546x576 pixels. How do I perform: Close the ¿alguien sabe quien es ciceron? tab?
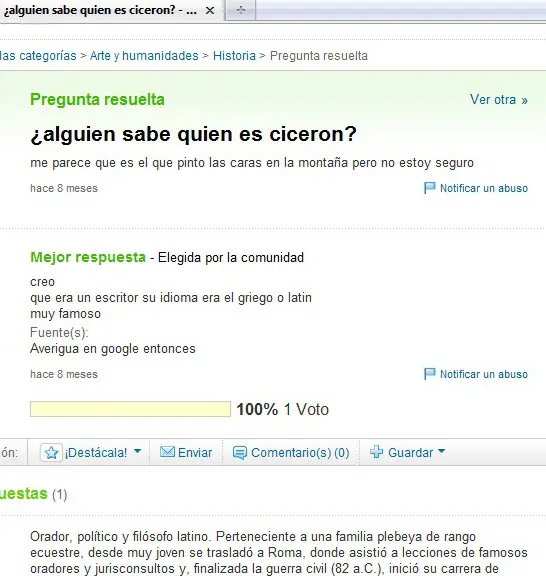coord(210,11)
